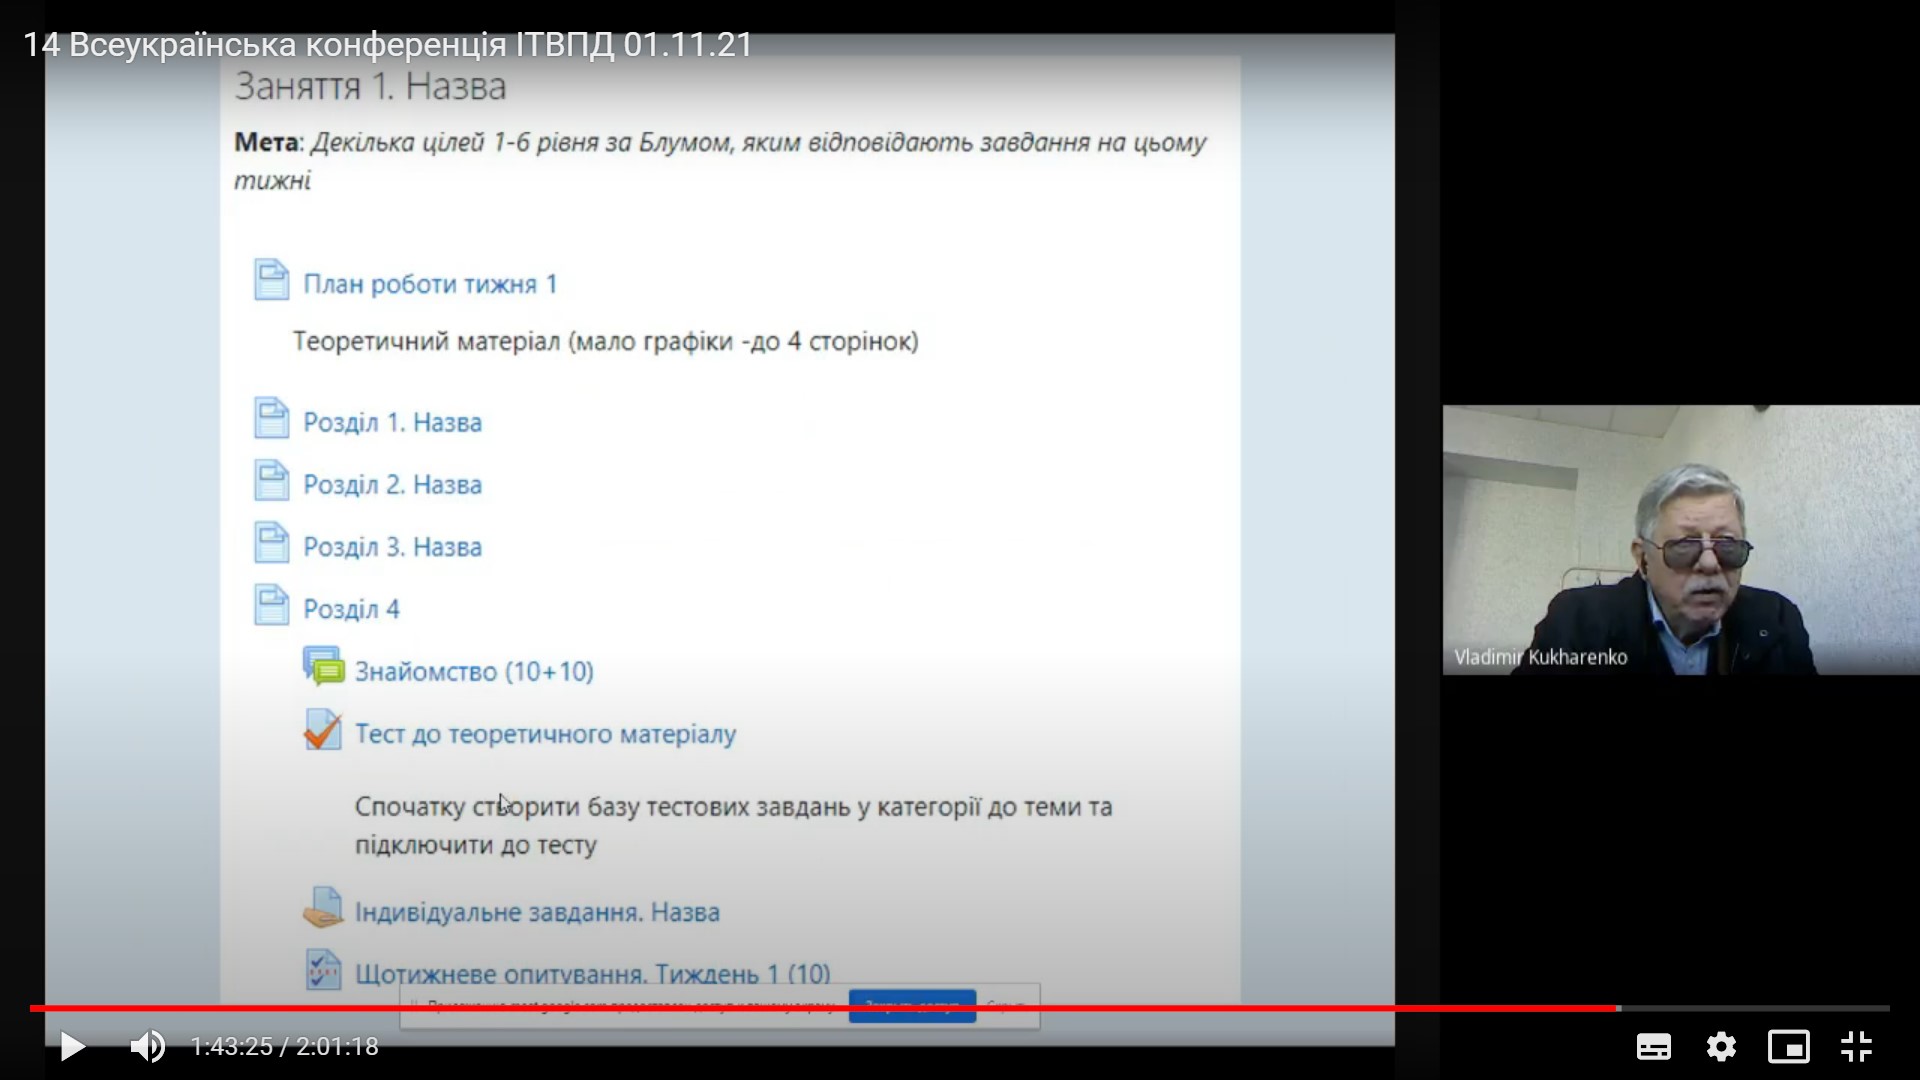Image resolution: width=1920 pixels, height=1080 pixels.
Task: Click the page icon beside Розділ 2. Назва
Action: 271,480
